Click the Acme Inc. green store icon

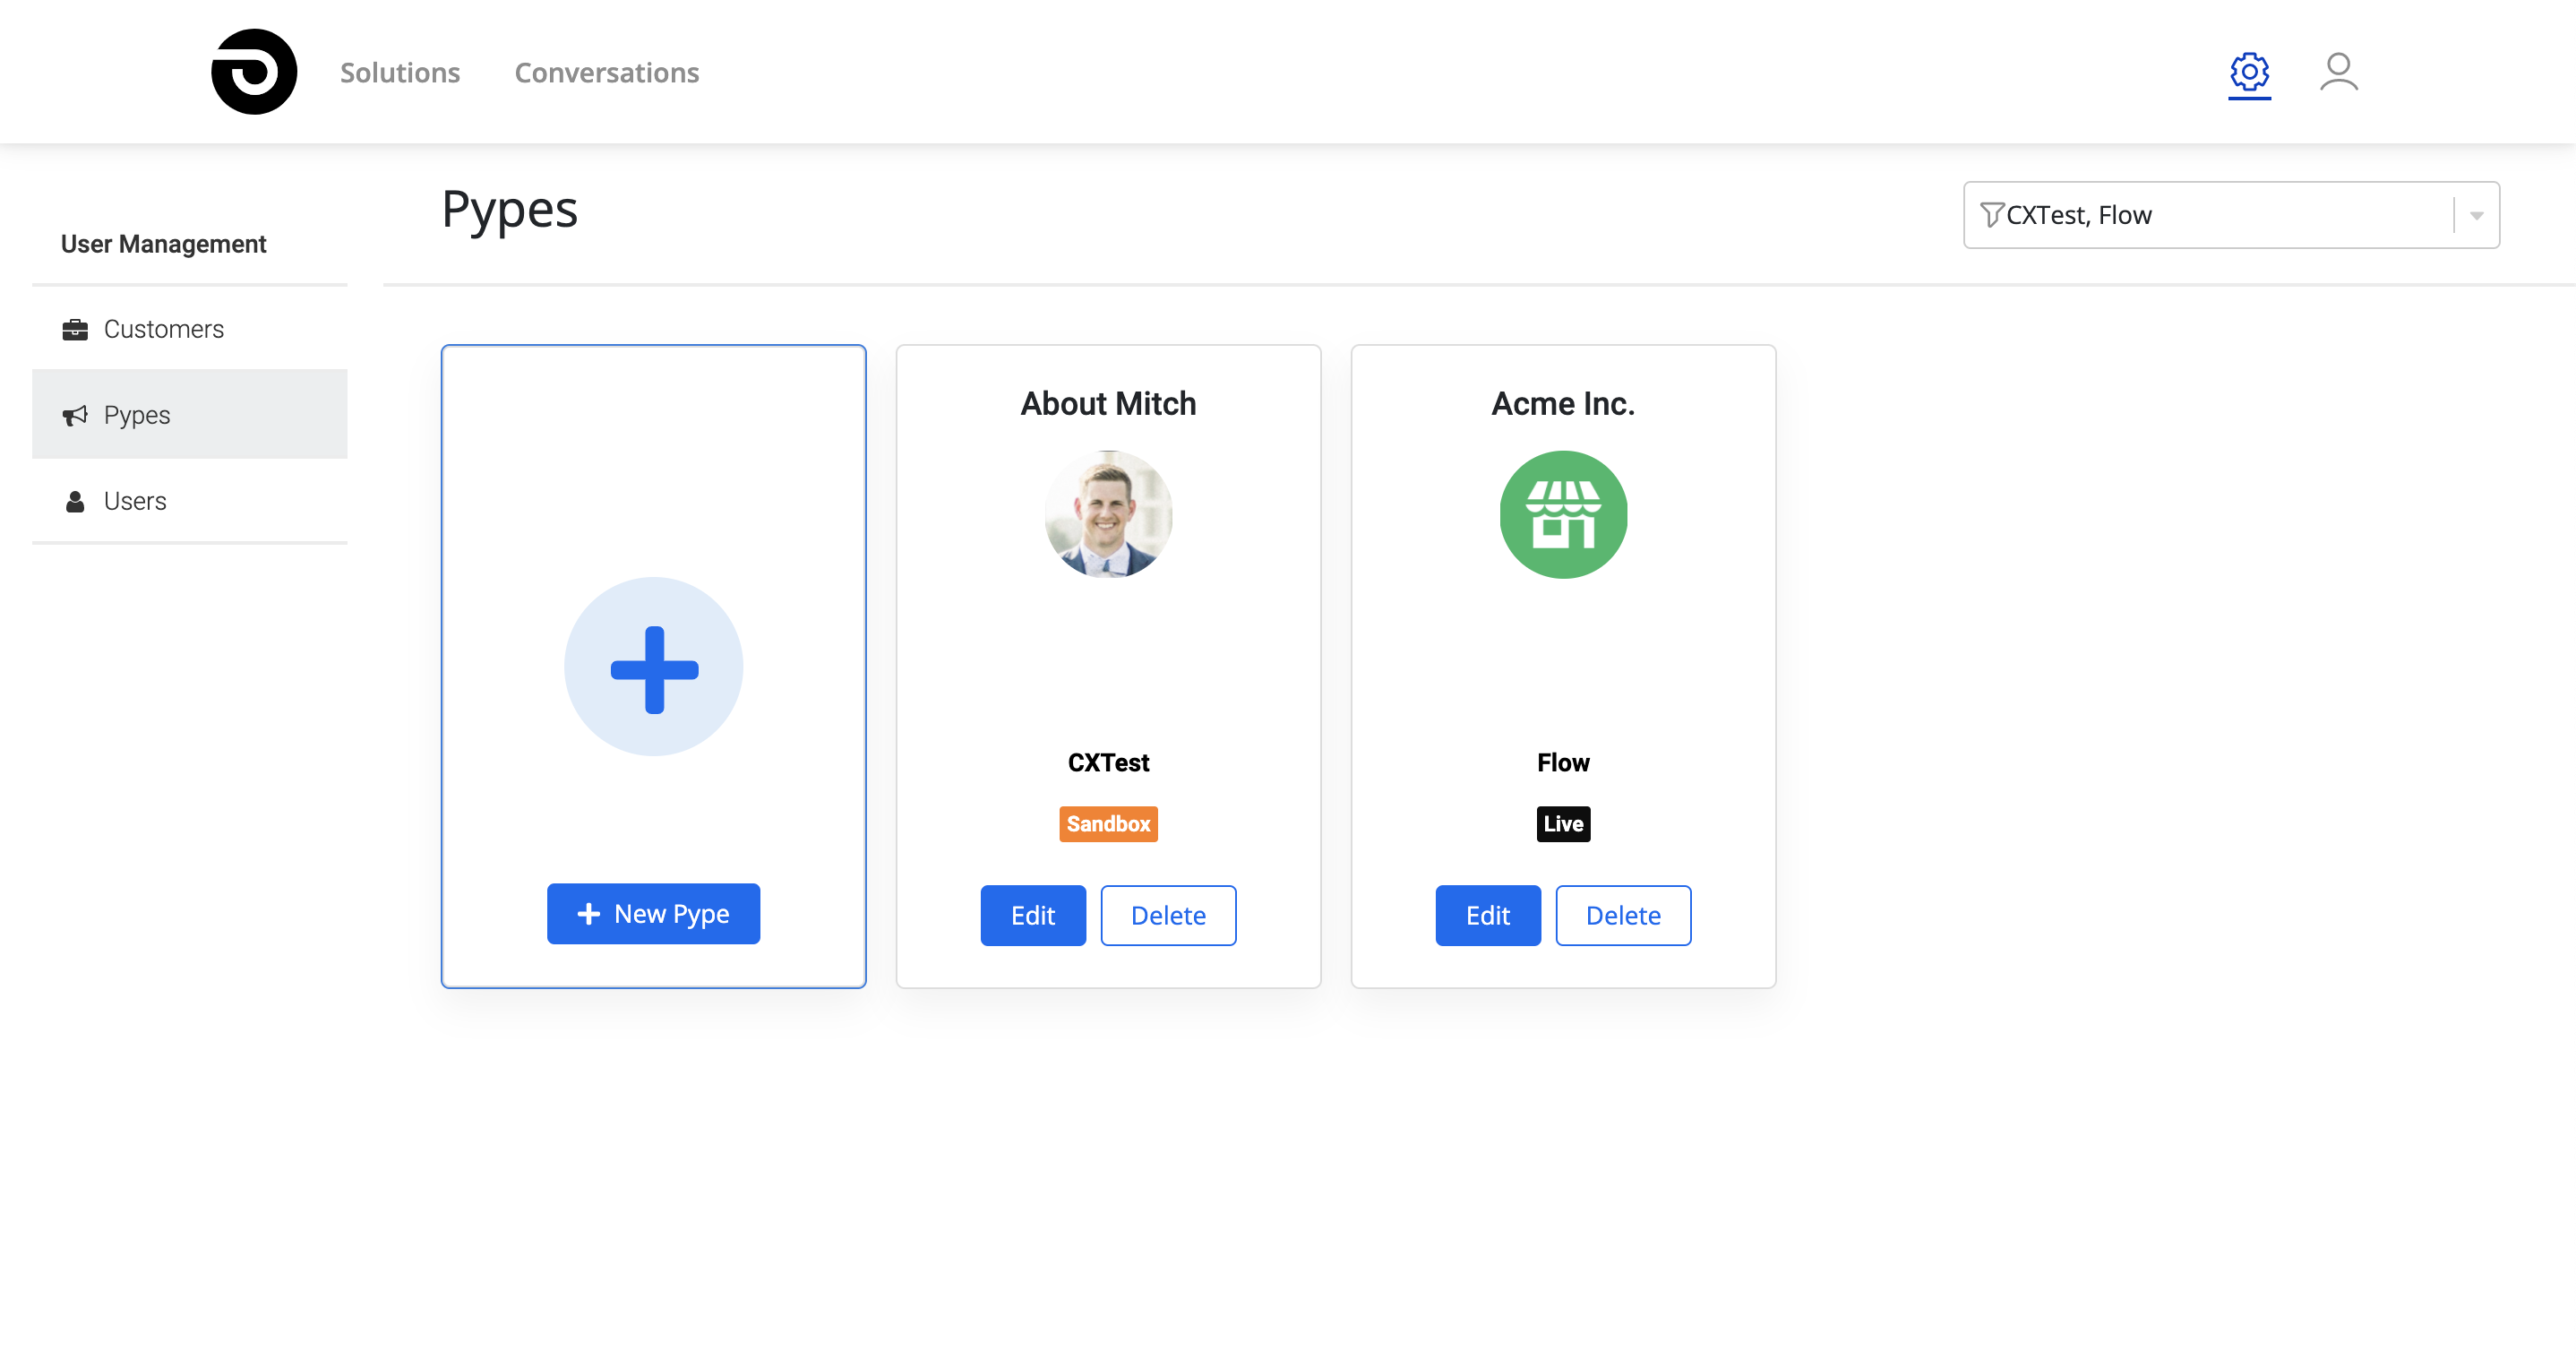pos(1563,514)
